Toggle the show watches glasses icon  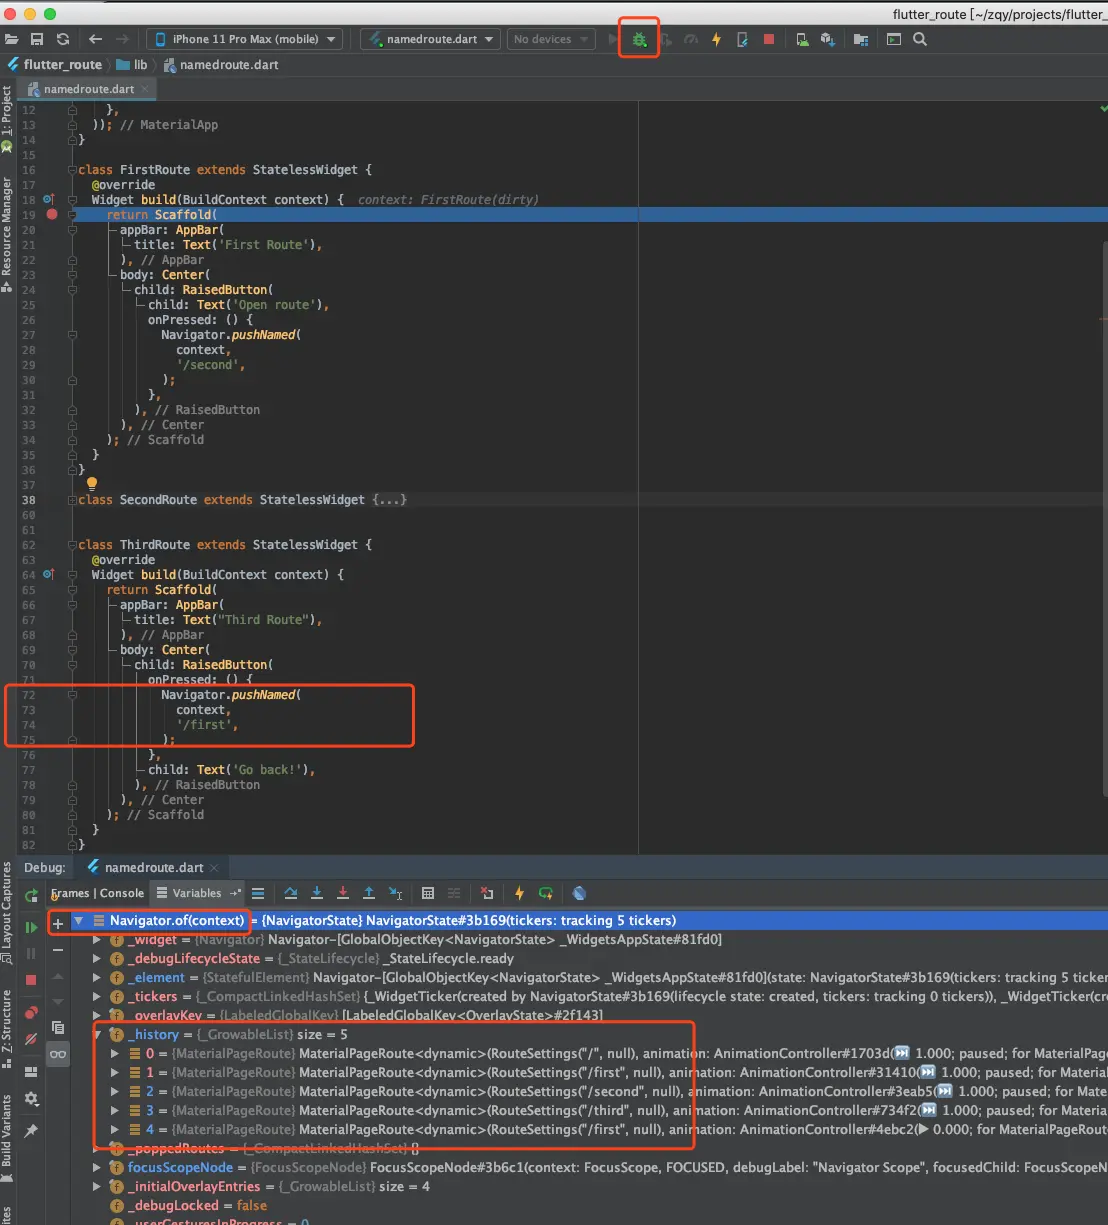pos(58,1054)
